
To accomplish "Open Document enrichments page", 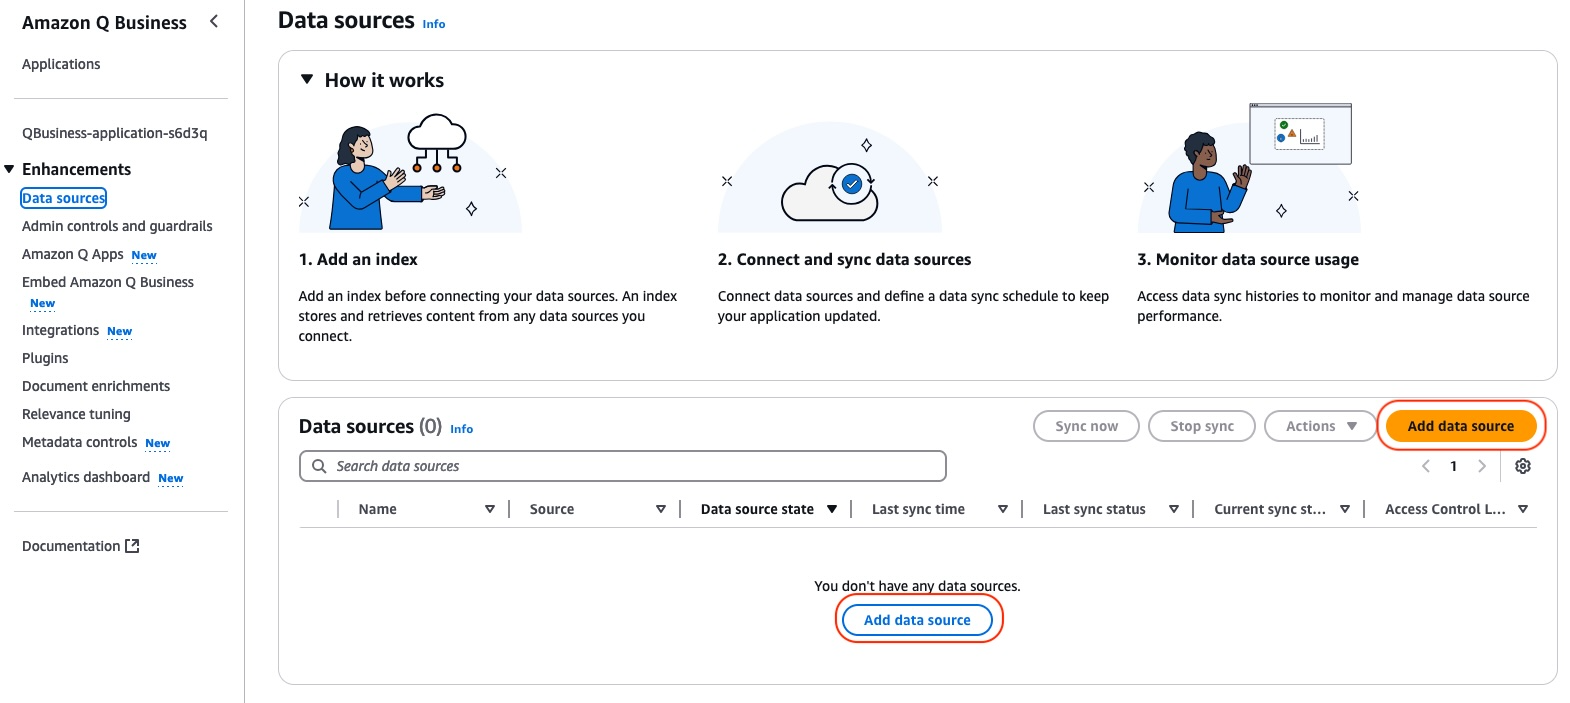I will point(96,386).
